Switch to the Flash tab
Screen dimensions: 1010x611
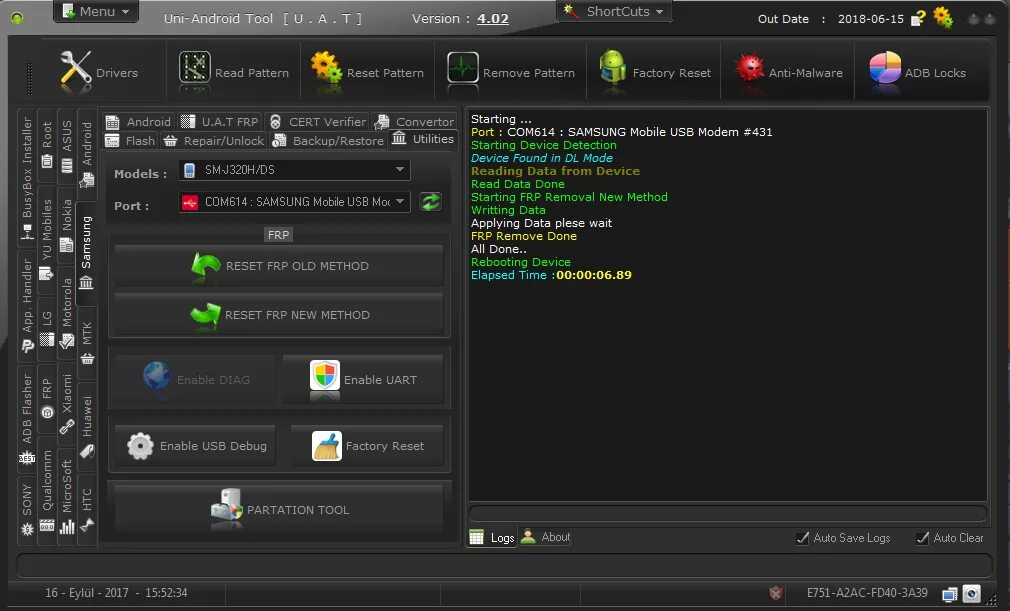(x=130, y=140)
